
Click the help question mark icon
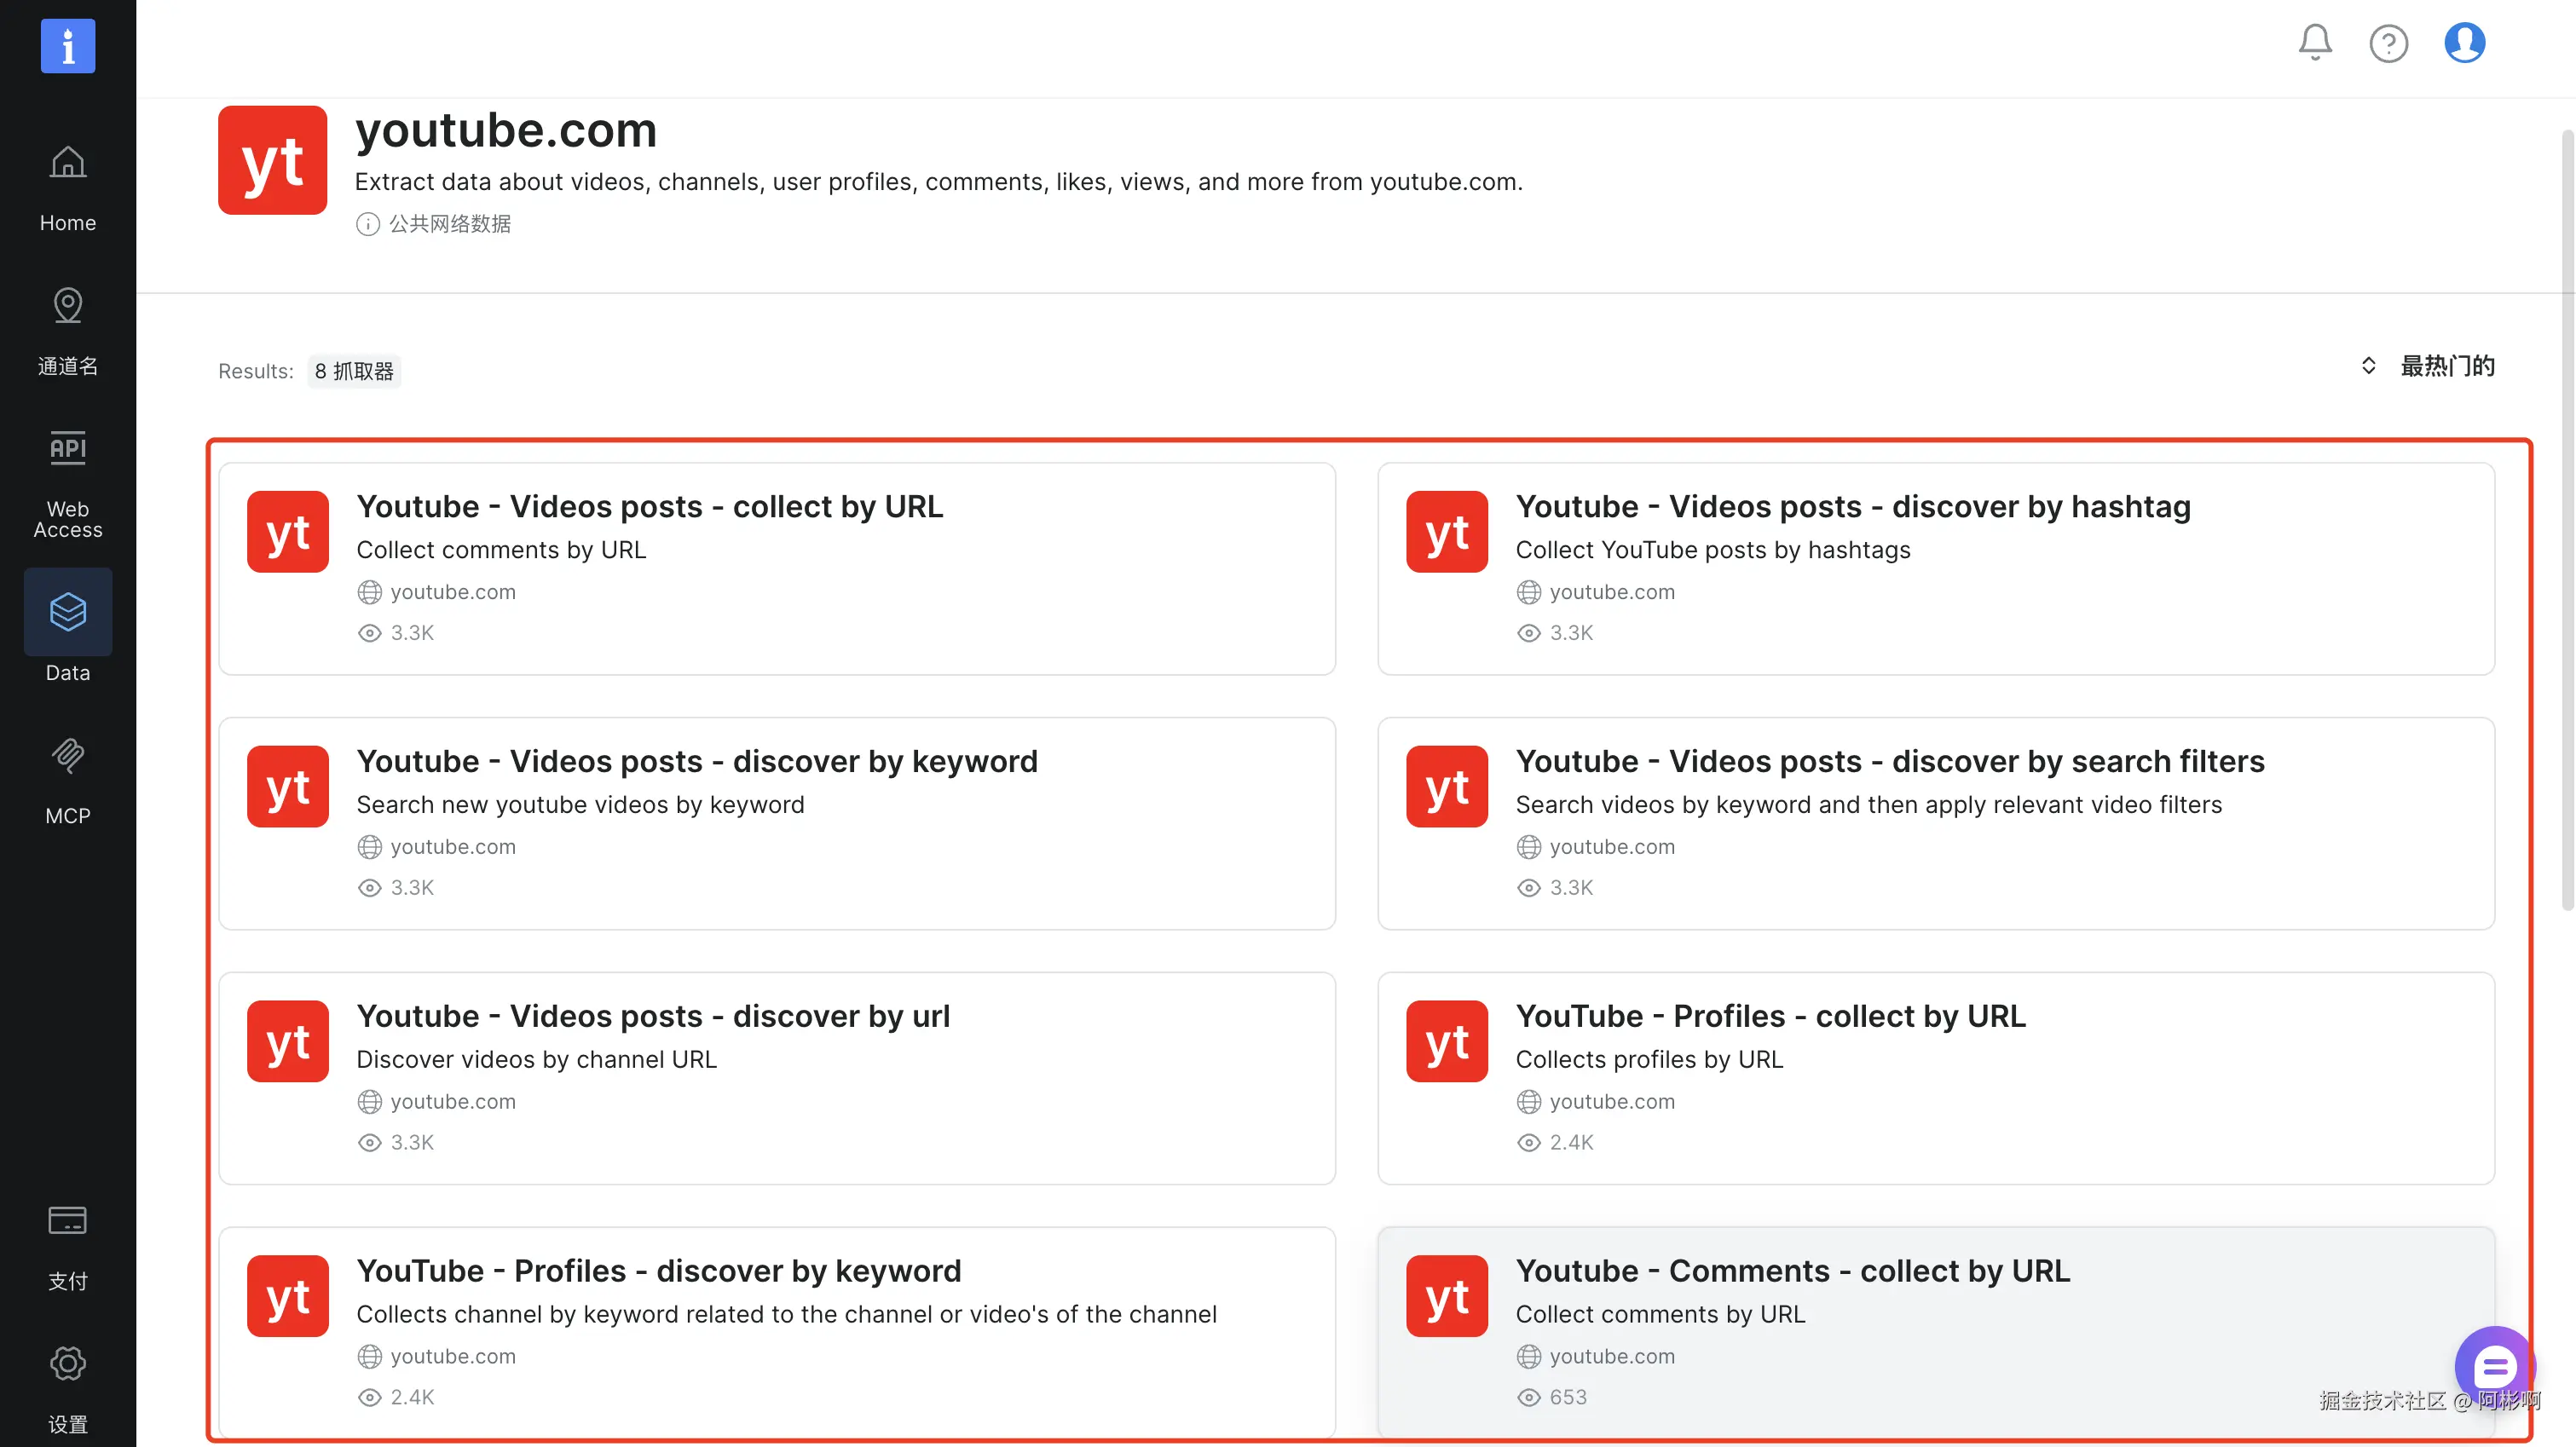tap(2388, 43)
